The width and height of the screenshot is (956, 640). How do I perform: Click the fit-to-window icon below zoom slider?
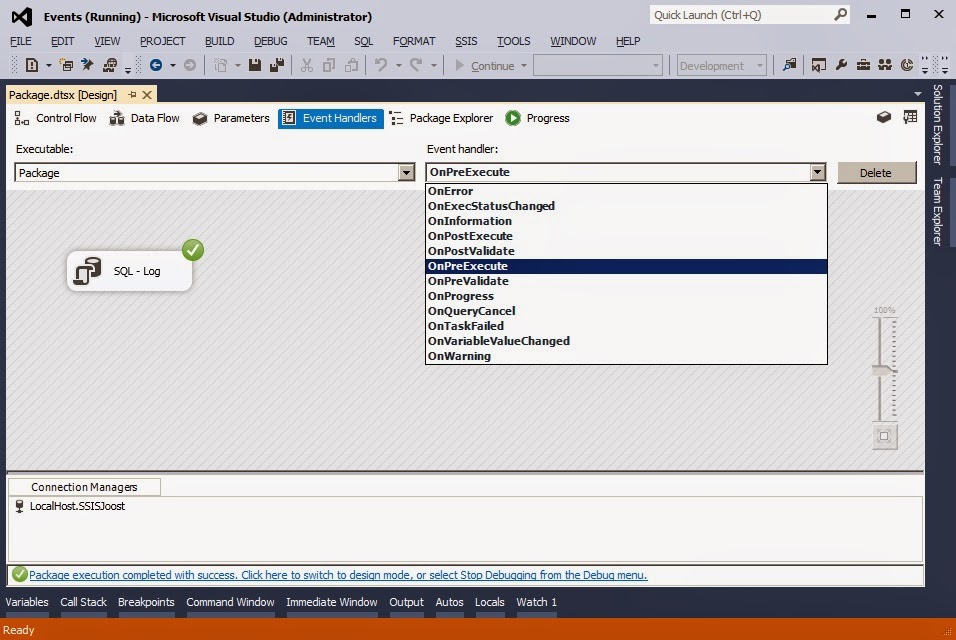[884, 436]
